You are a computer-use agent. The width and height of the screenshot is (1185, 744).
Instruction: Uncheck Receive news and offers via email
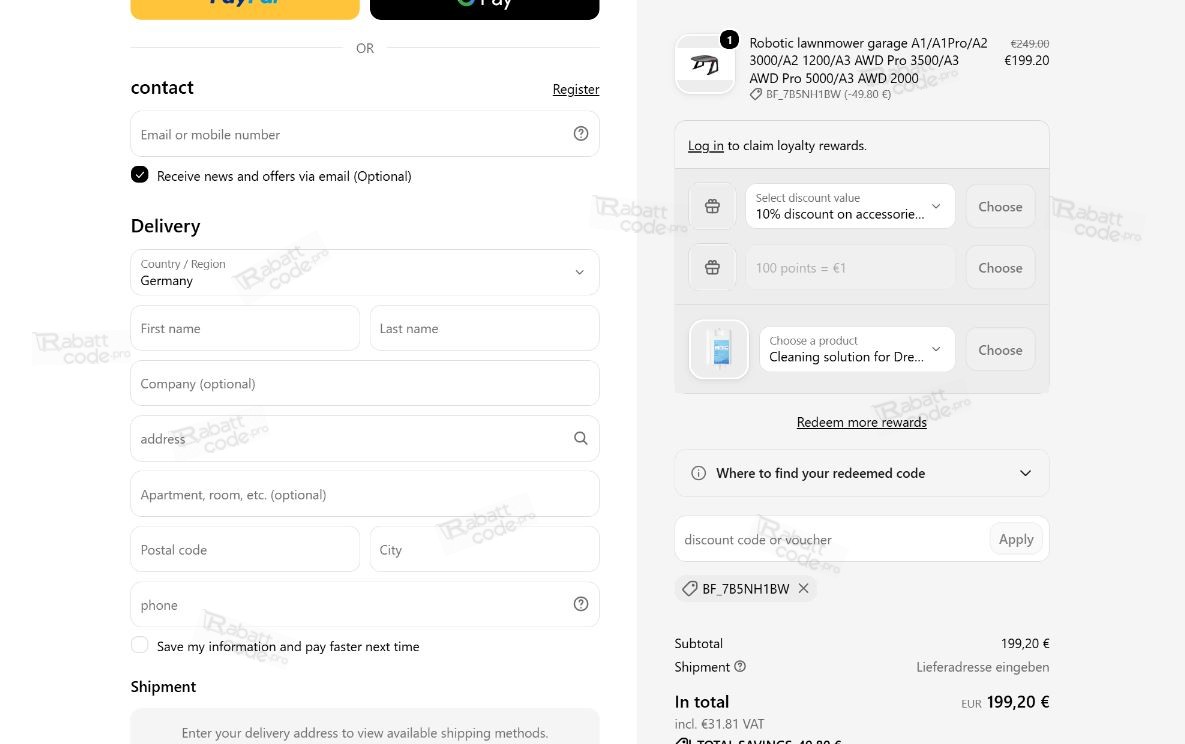click(x=140, y=175)
